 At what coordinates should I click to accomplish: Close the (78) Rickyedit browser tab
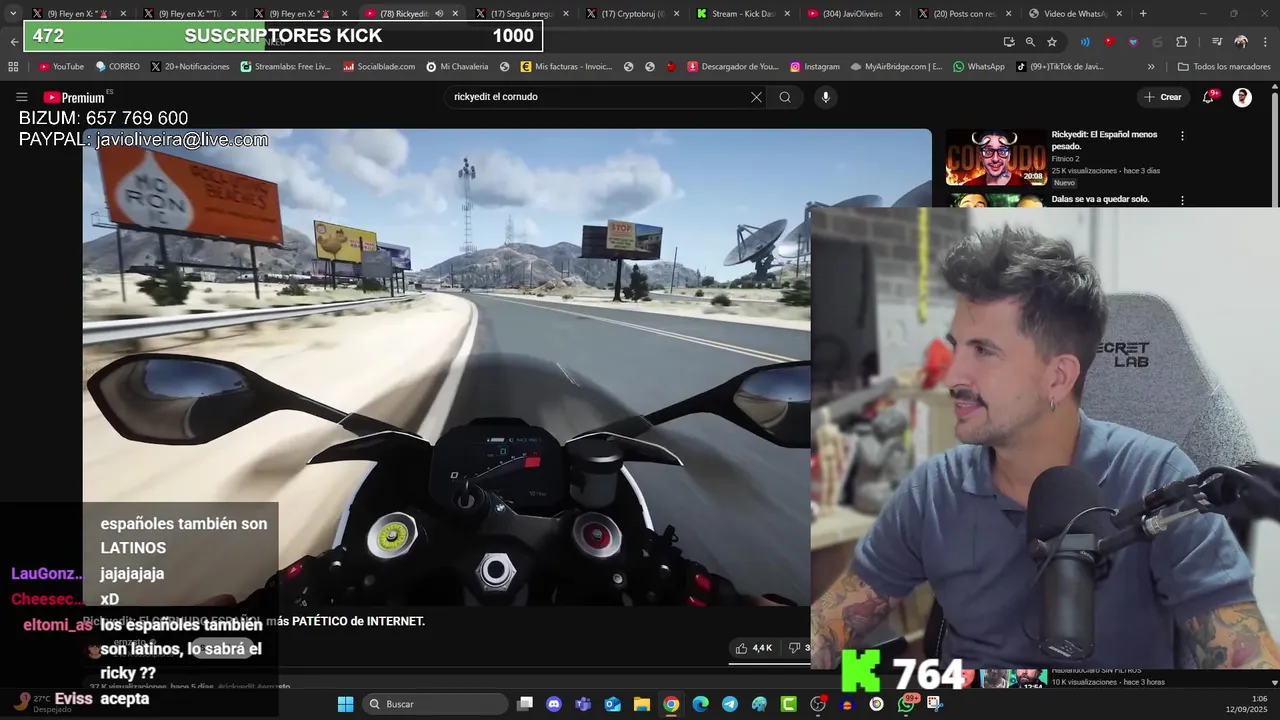pyautogui.click(x=455, y=14)
